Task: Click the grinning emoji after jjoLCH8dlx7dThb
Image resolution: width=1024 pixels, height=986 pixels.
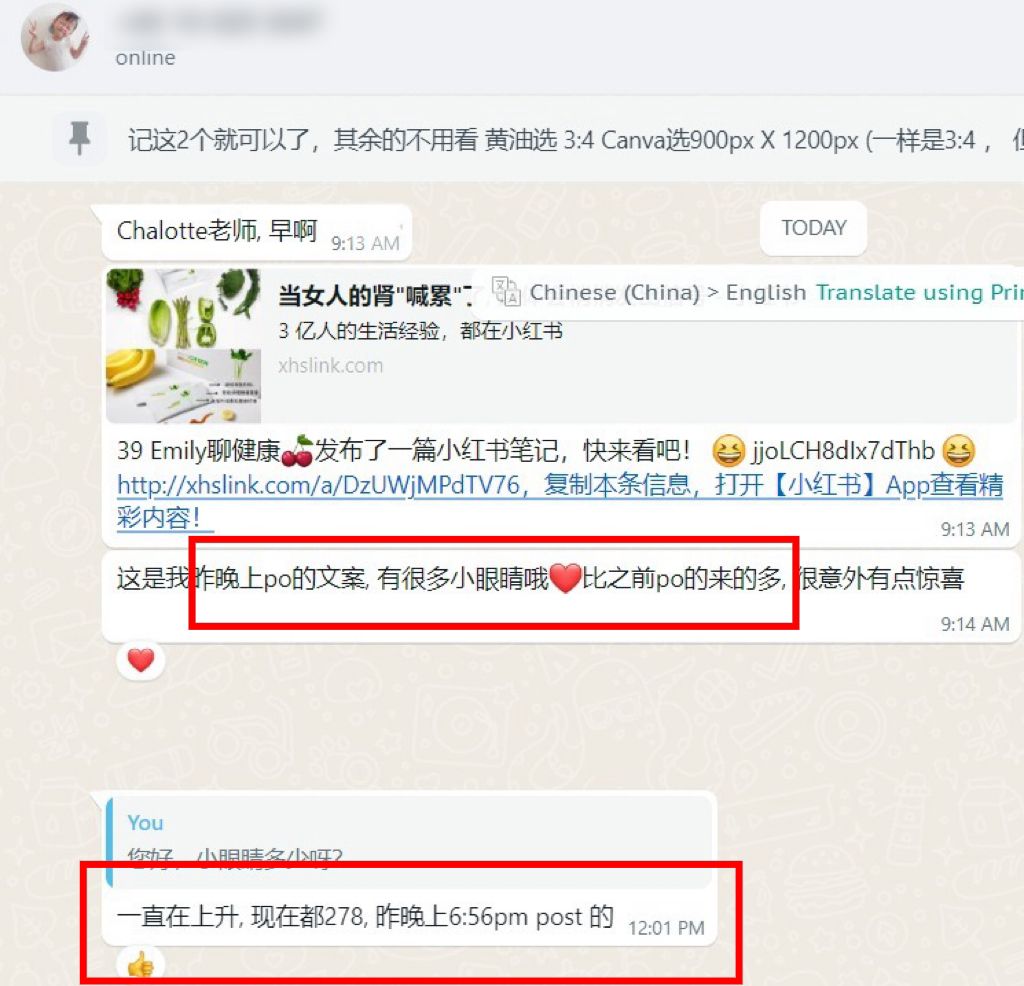Action: click(x=958, y=451)
